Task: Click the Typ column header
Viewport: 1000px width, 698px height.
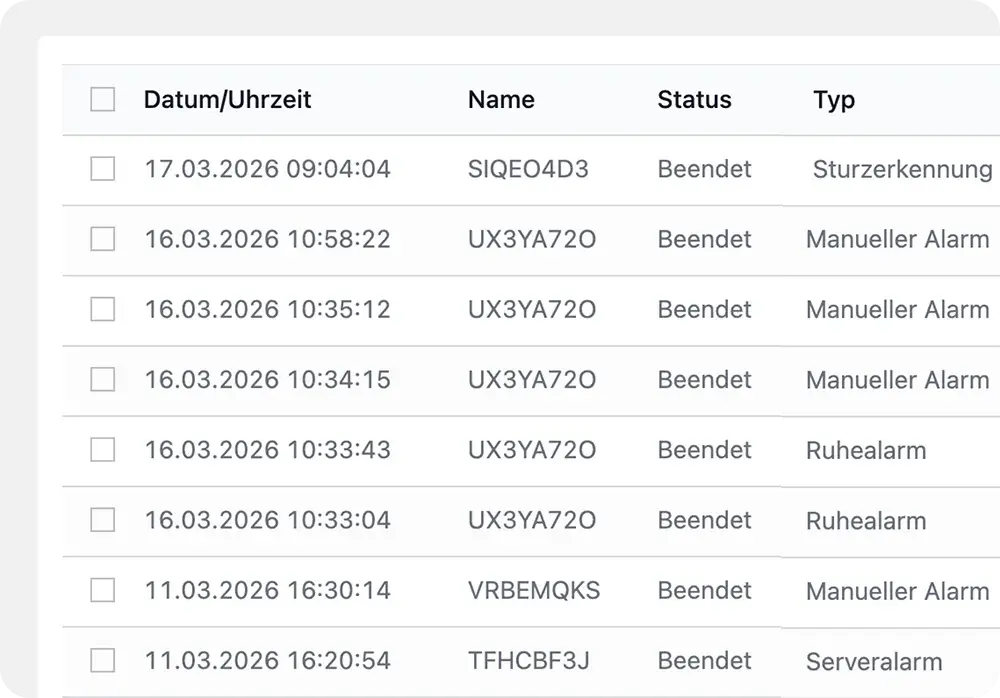Action: pyautogui.click(x=834, y=100)
